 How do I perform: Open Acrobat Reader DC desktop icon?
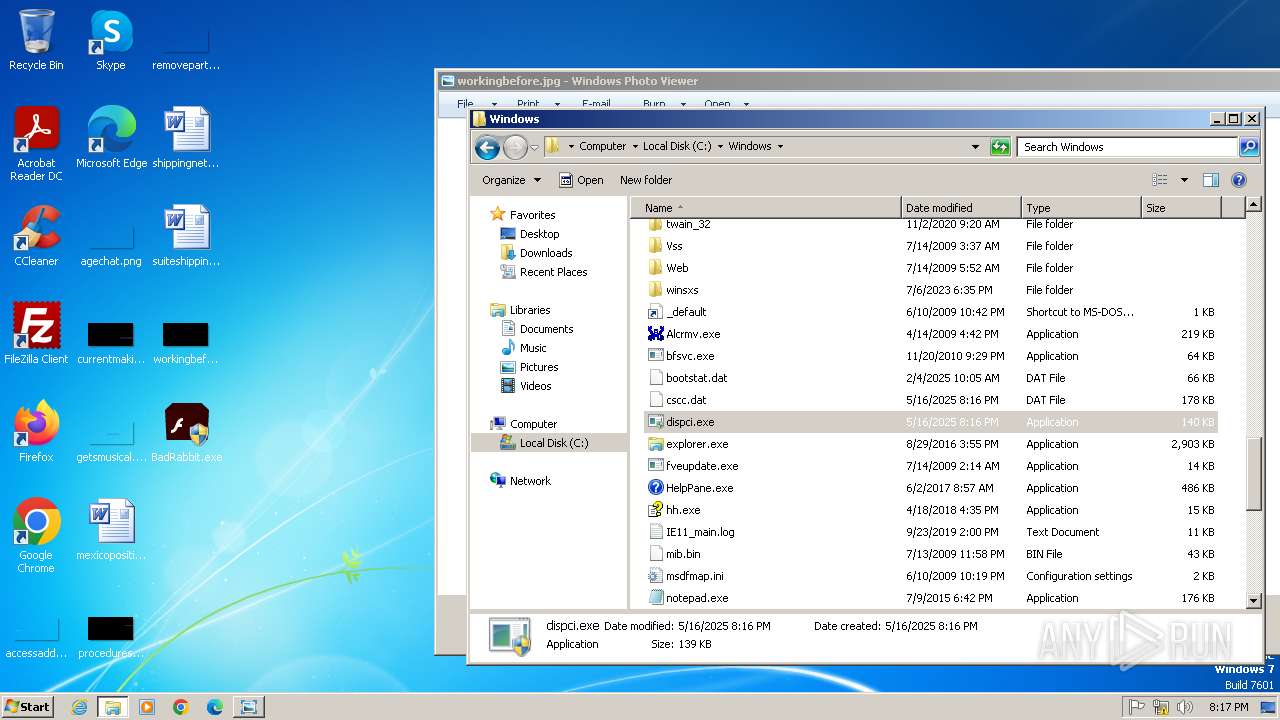(x=36, y=144)
